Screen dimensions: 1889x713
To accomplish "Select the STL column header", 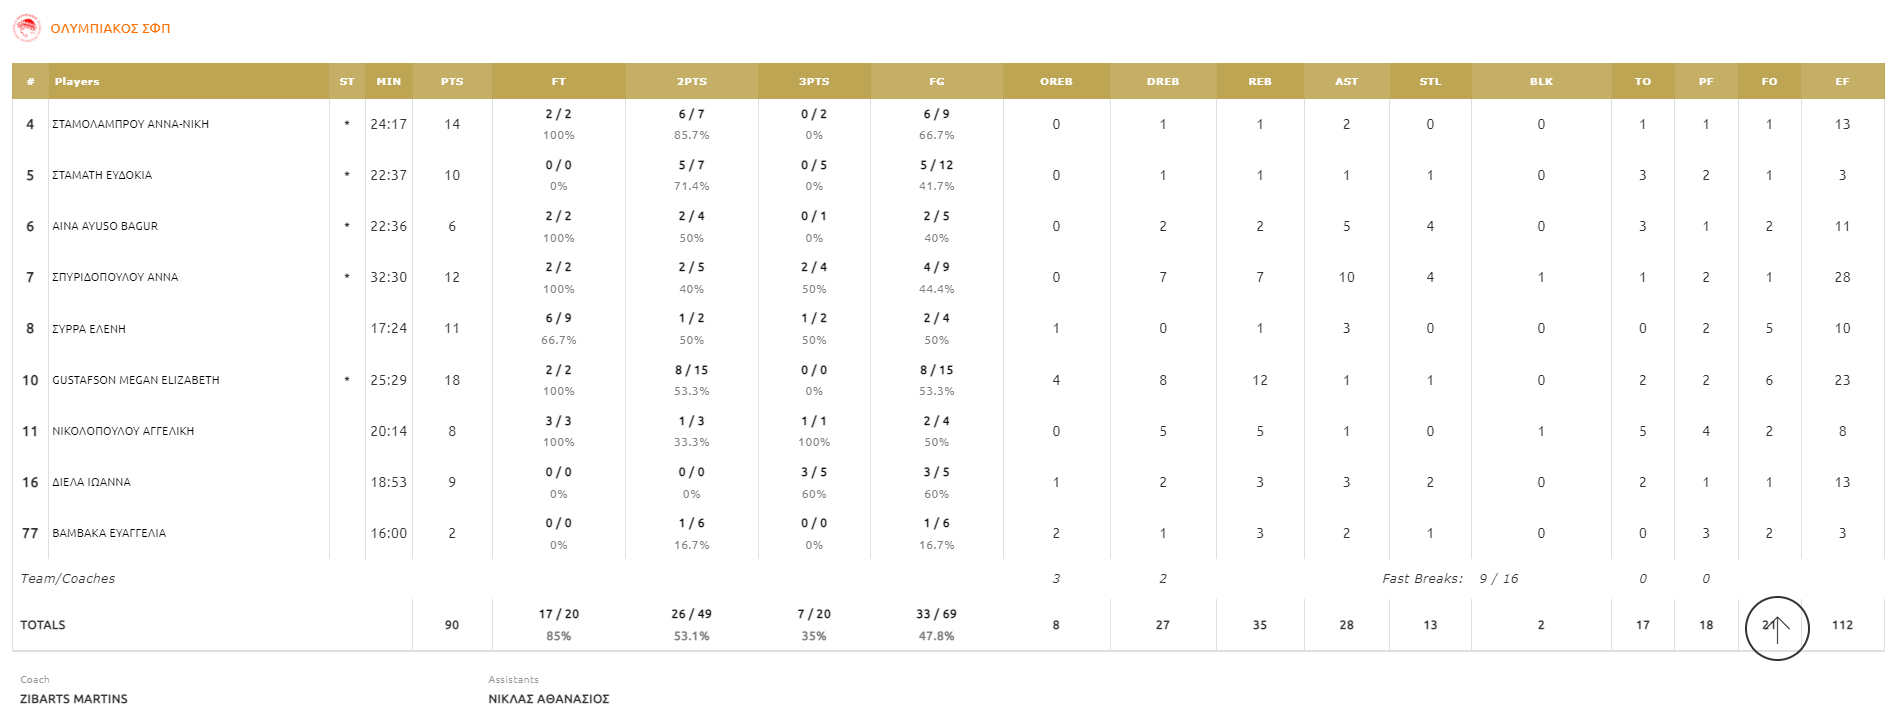I will click(1430, 82).
